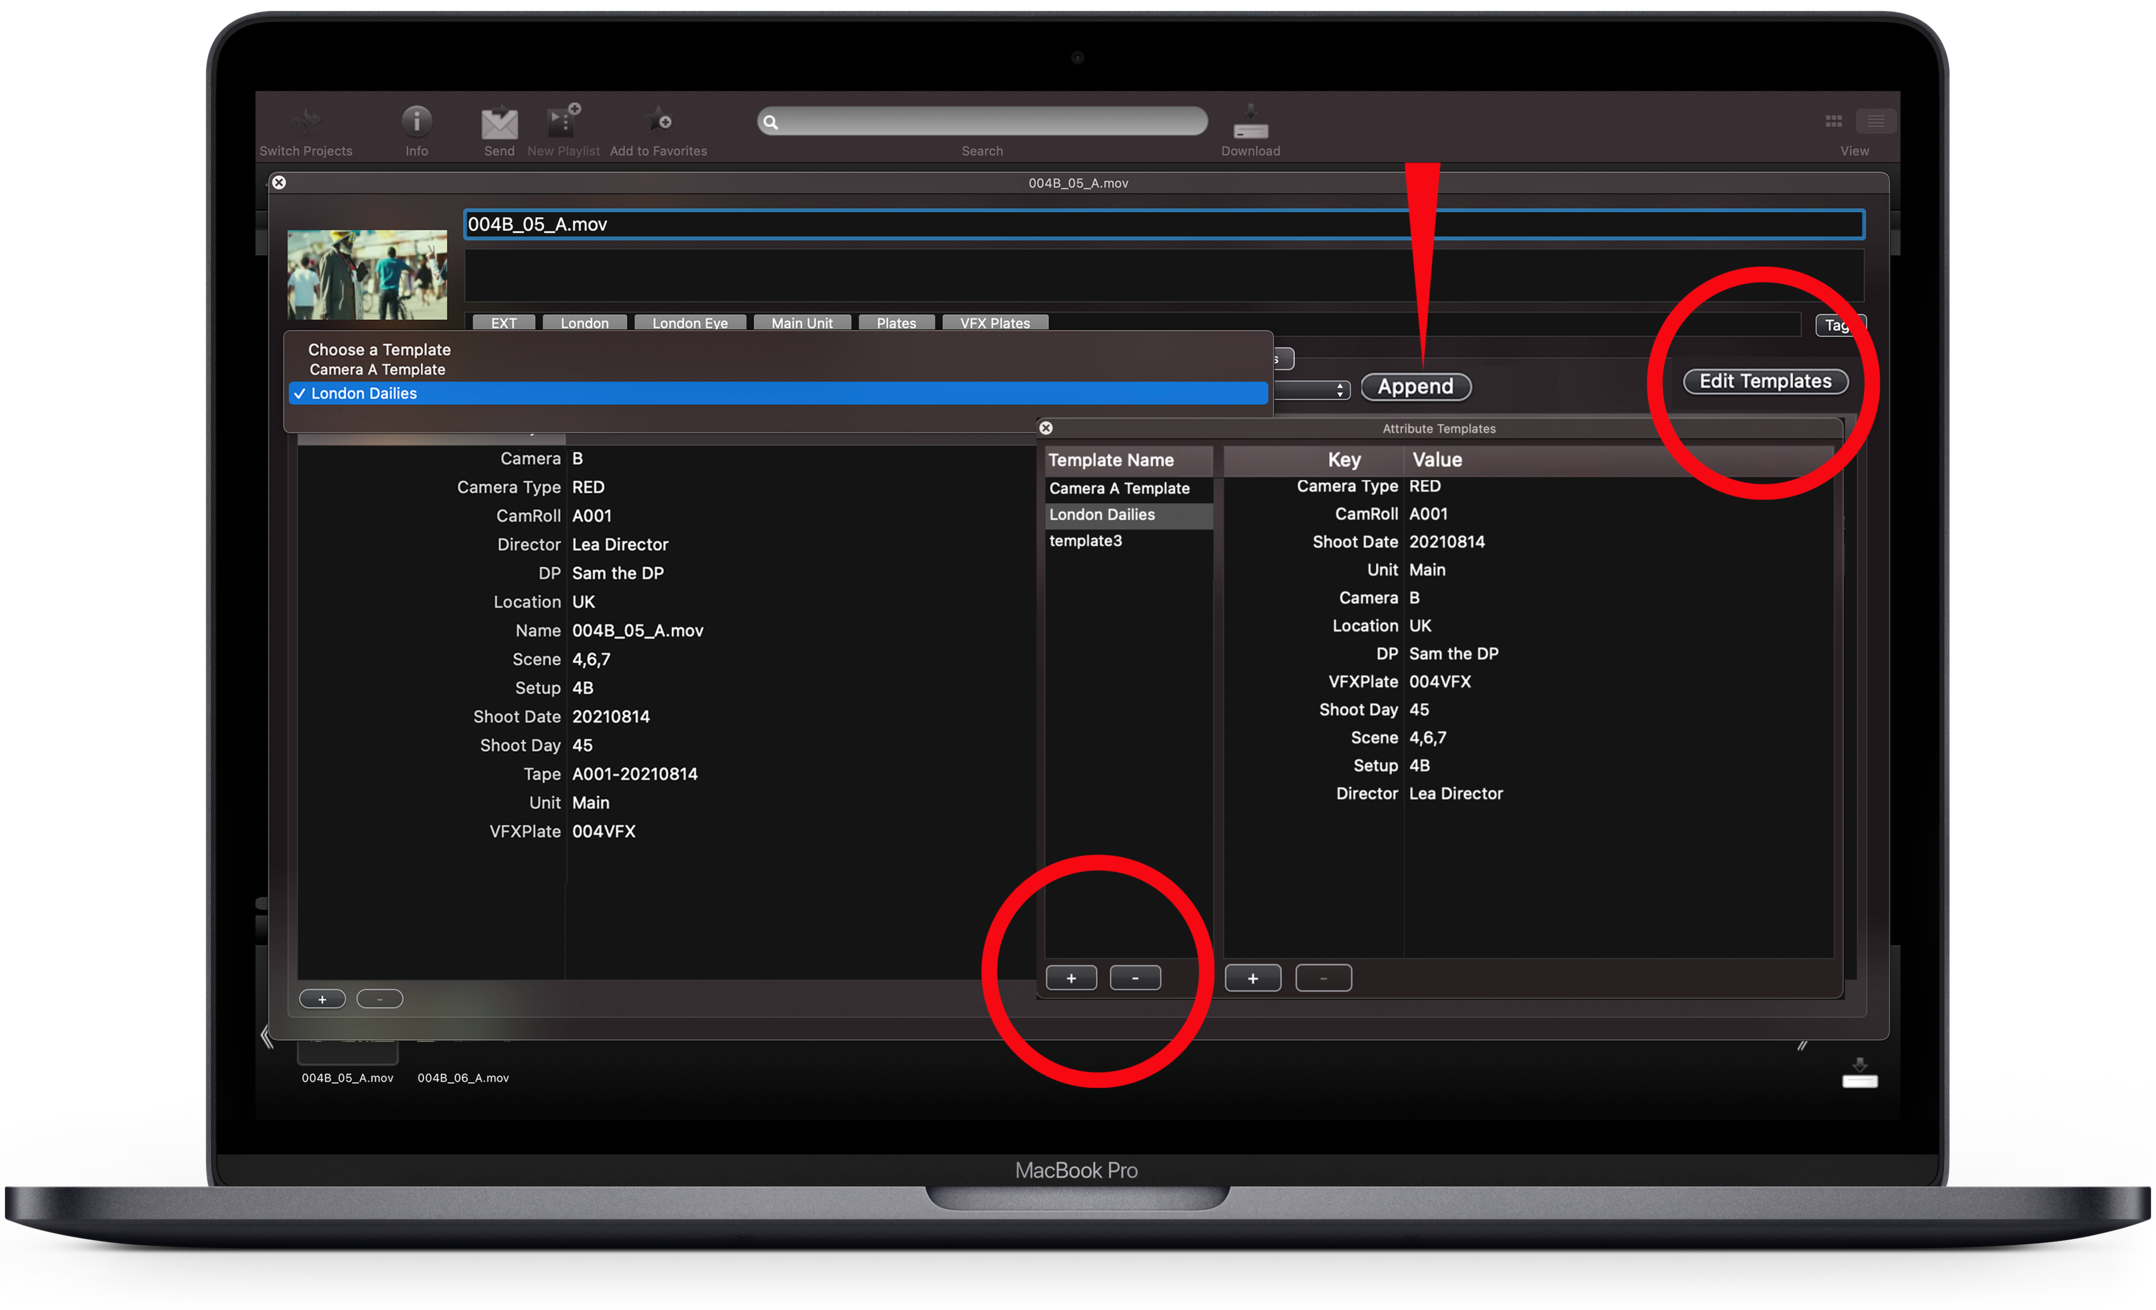Click the Send envelope icon
This screenshot has width=2156, height=1310.
499,123
